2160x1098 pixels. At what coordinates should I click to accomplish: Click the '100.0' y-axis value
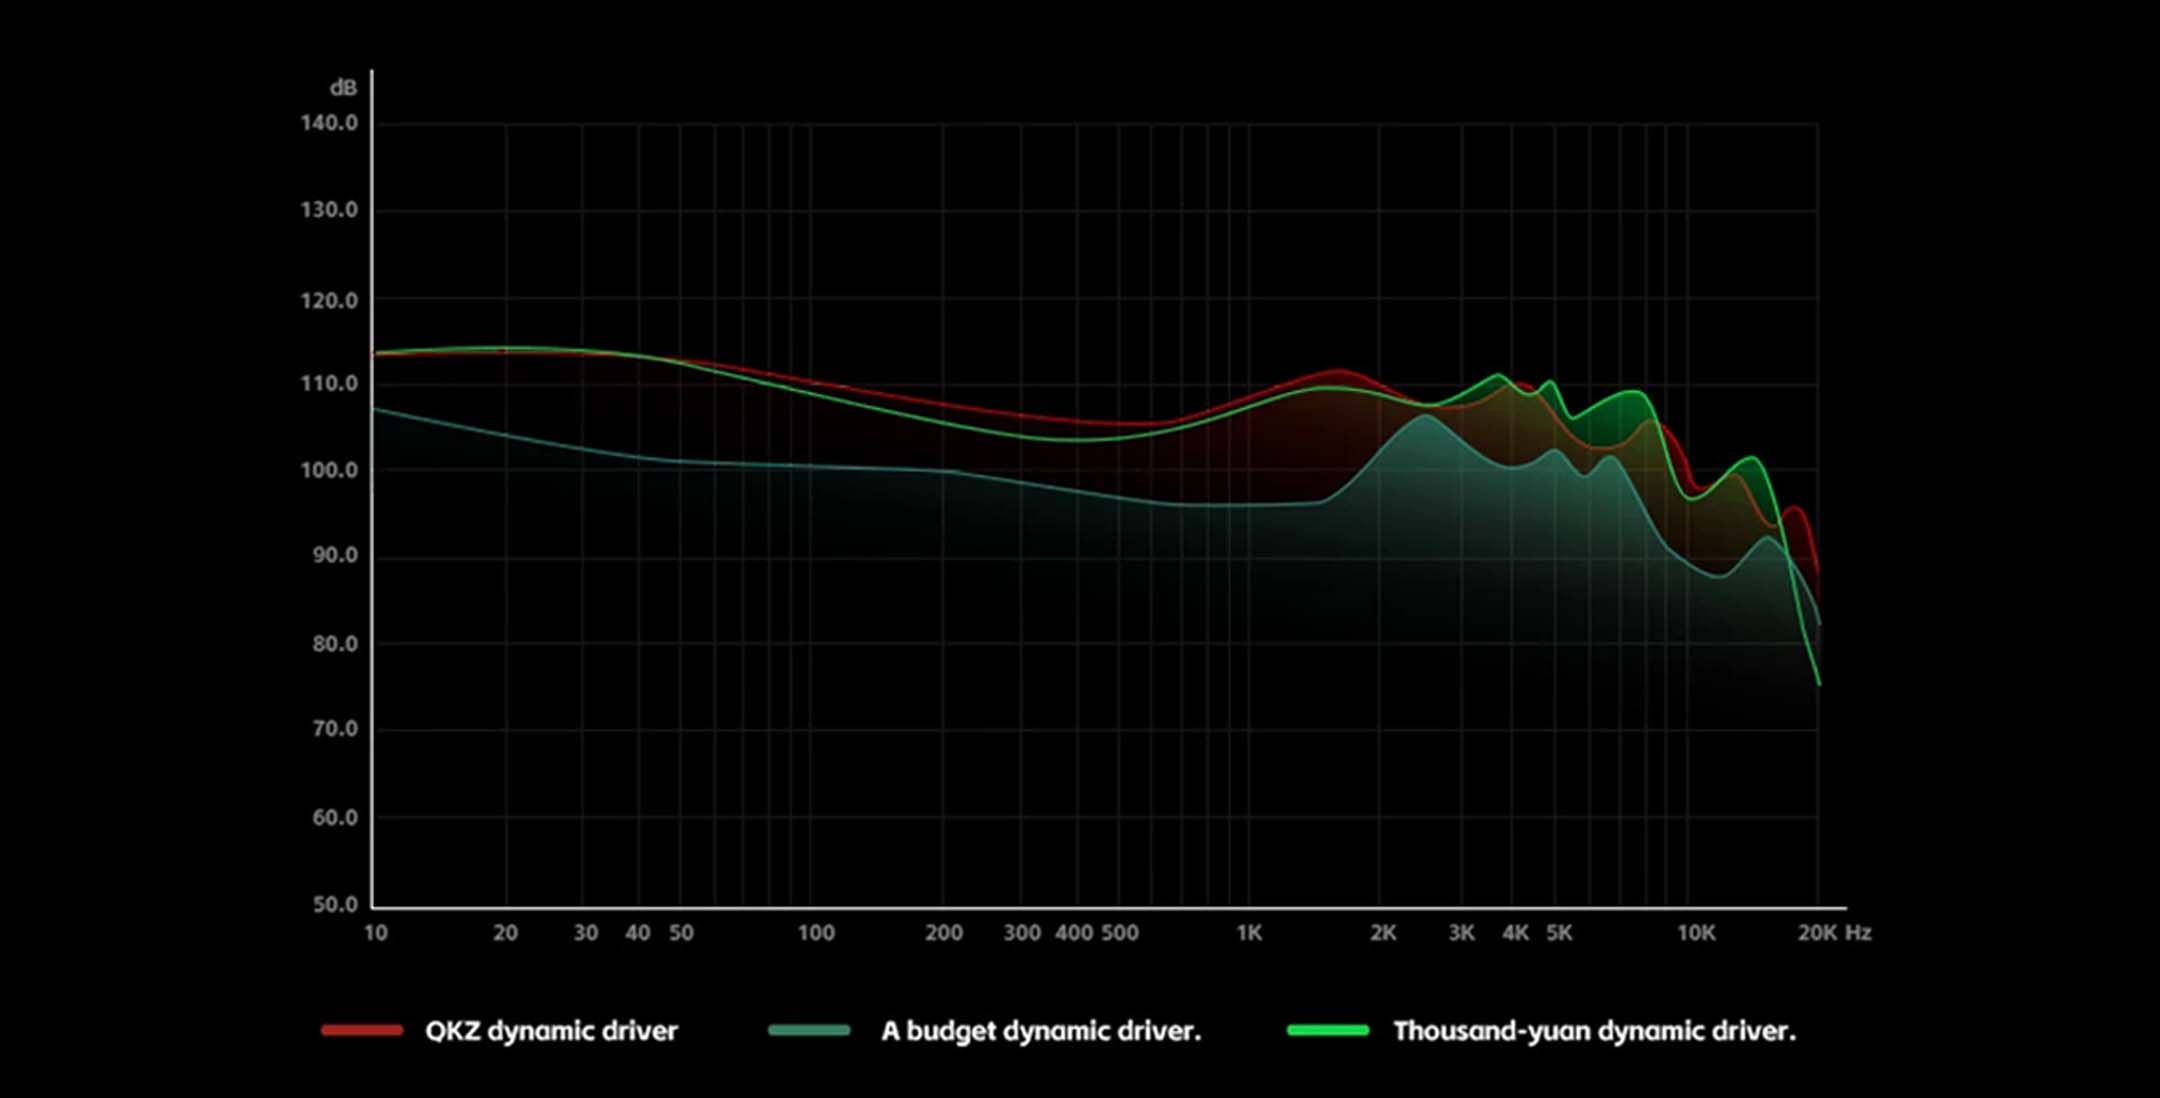[x=329, y=470]
